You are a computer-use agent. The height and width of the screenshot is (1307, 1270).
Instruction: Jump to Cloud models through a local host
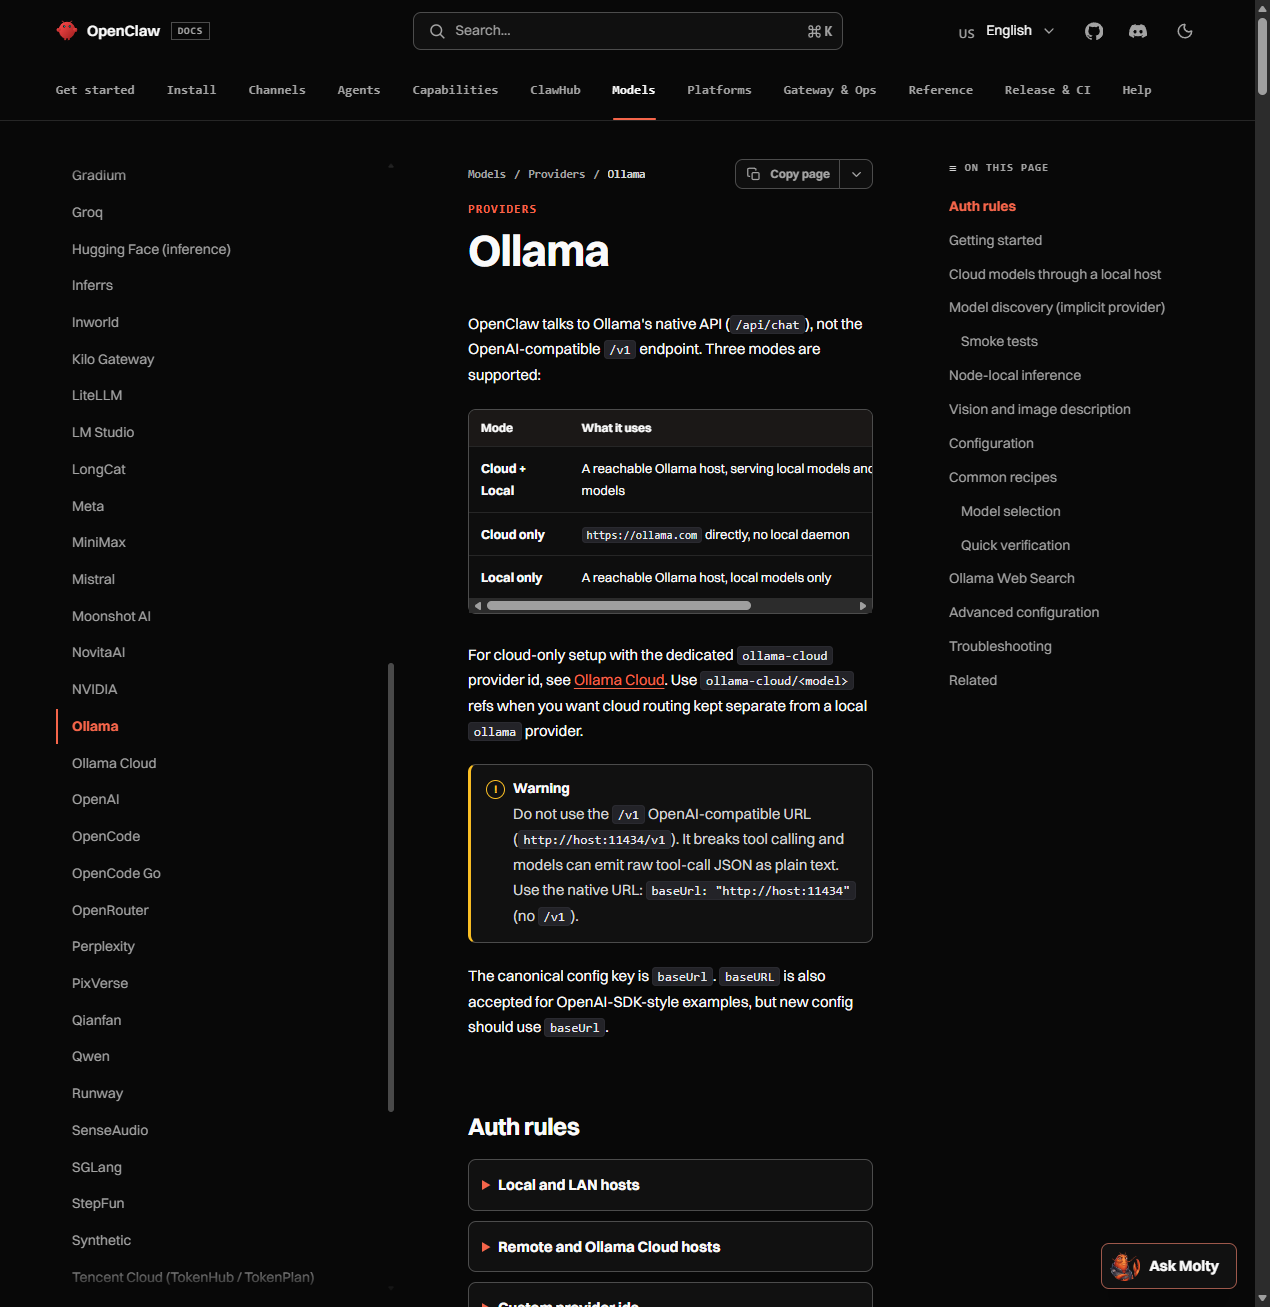pos(1055,274)
